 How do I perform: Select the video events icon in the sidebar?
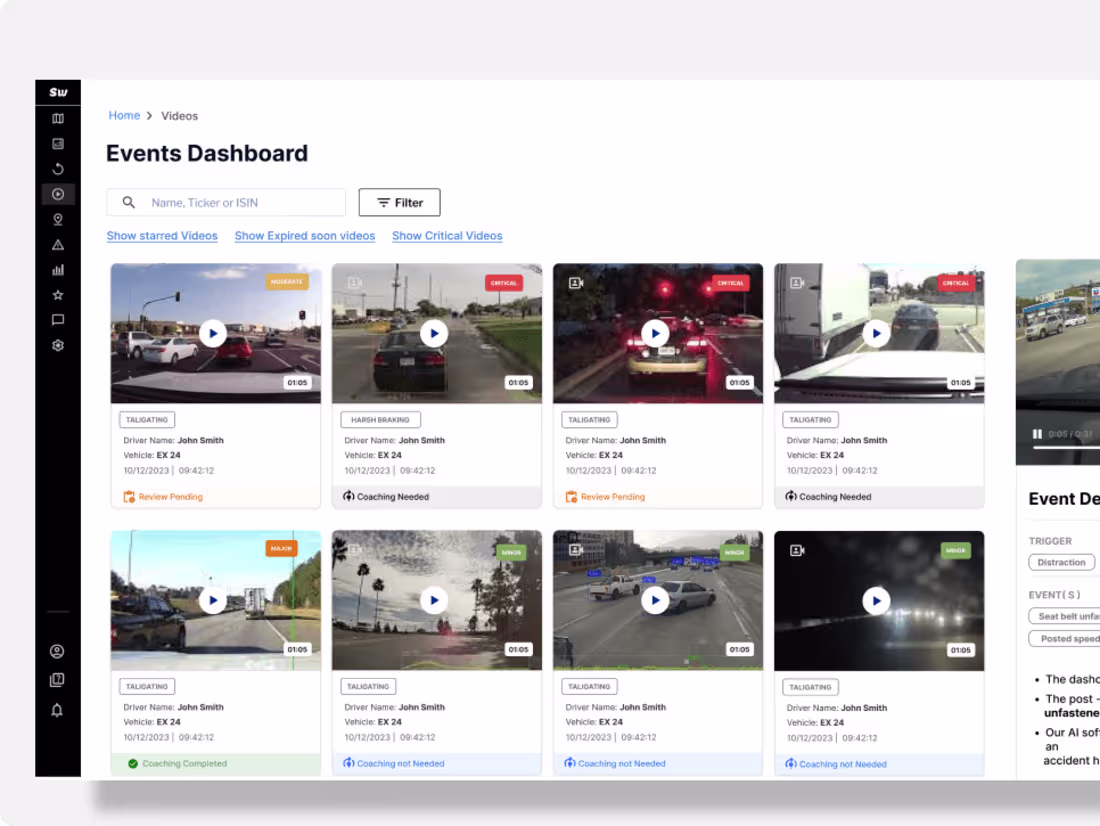point(58,193)
